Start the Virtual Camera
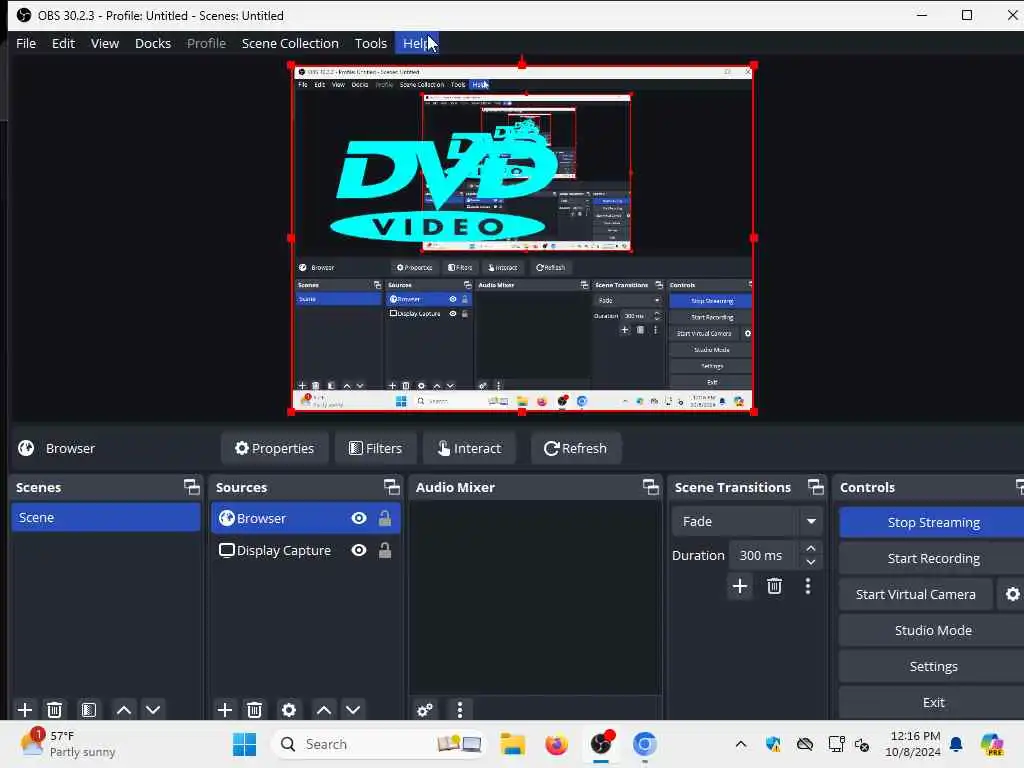 (x=916, y=594)
